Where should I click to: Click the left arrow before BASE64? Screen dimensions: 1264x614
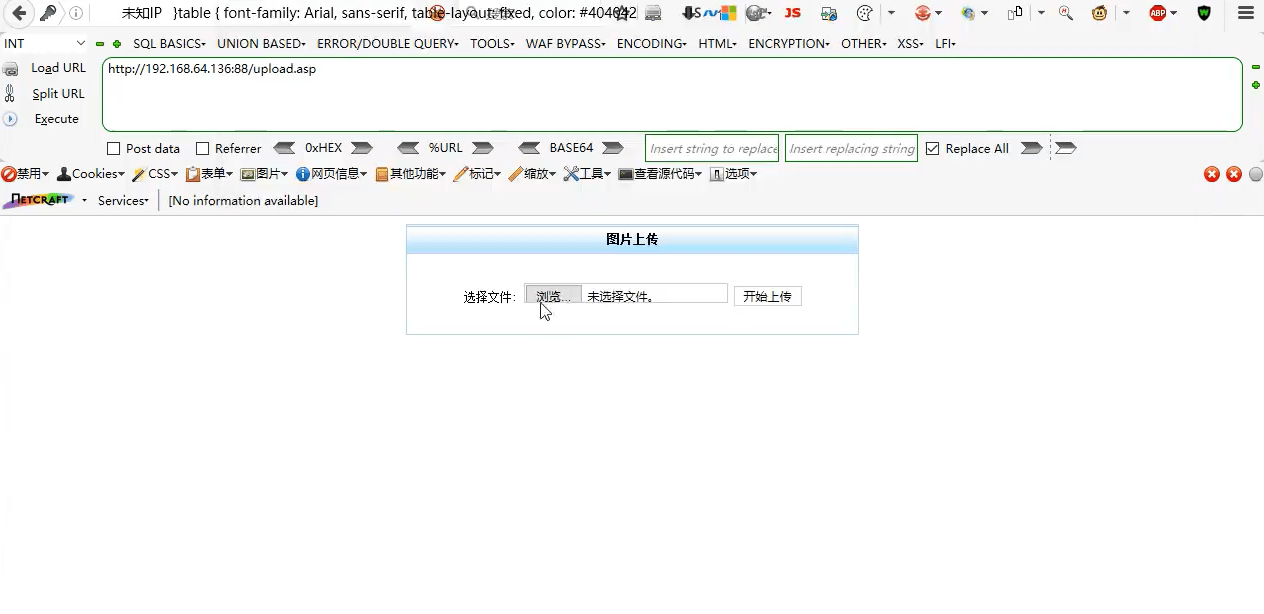pos(530,148)
